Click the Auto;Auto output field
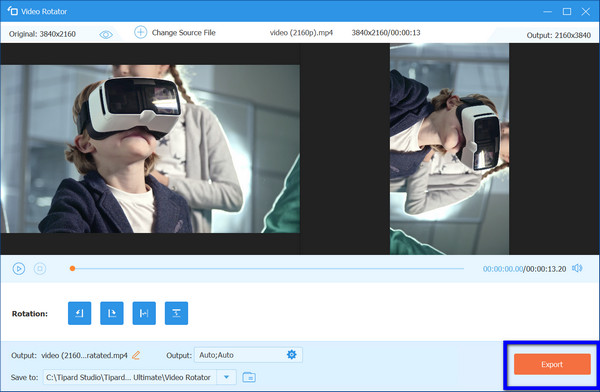 pos(248,355)
